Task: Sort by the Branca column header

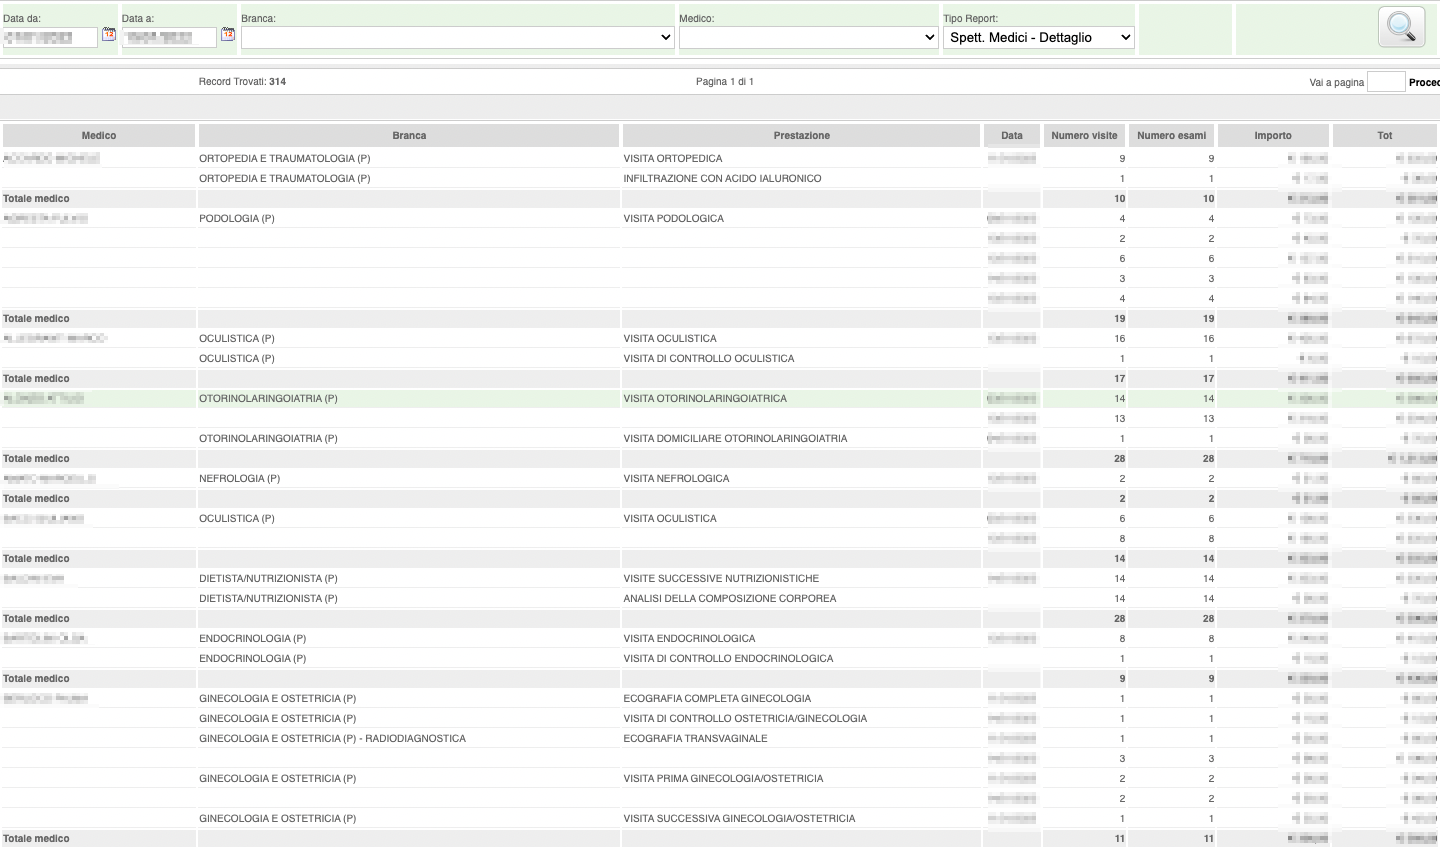Action: [x=409, y=135]
